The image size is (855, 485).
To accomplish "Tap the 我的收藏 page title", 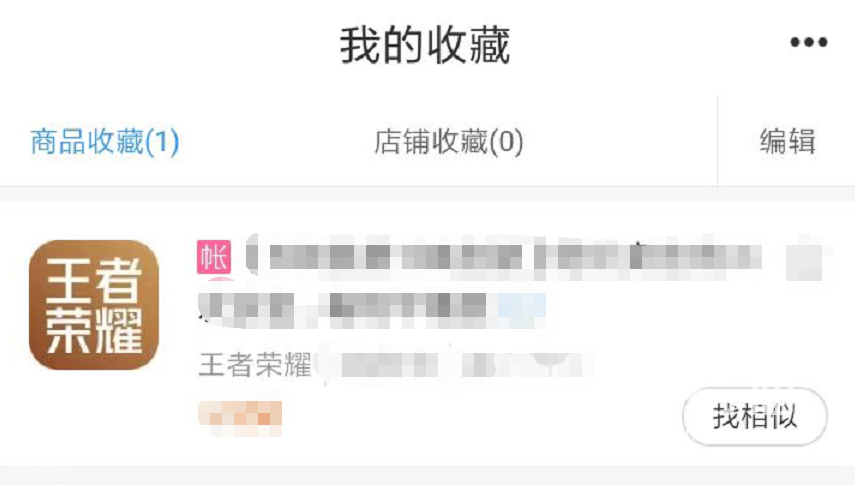I will coord(425,46).
